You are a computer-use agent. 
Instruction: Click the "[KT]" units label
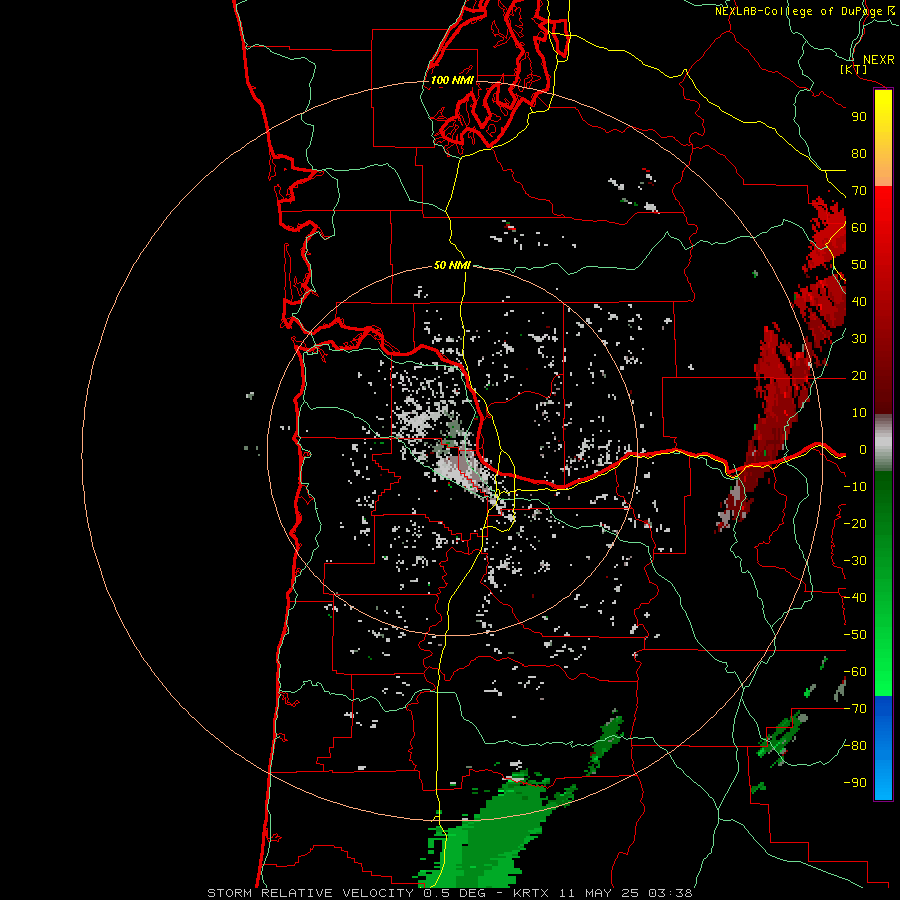854,69
